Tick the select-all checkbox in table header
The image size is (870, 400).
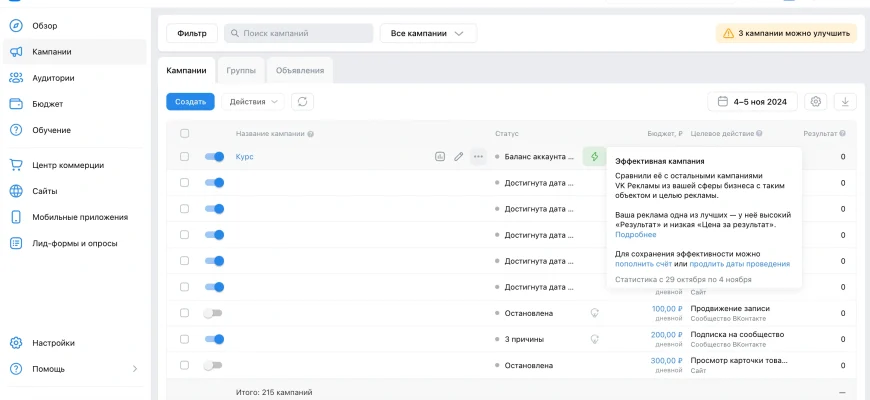click(x=184, y=134)
